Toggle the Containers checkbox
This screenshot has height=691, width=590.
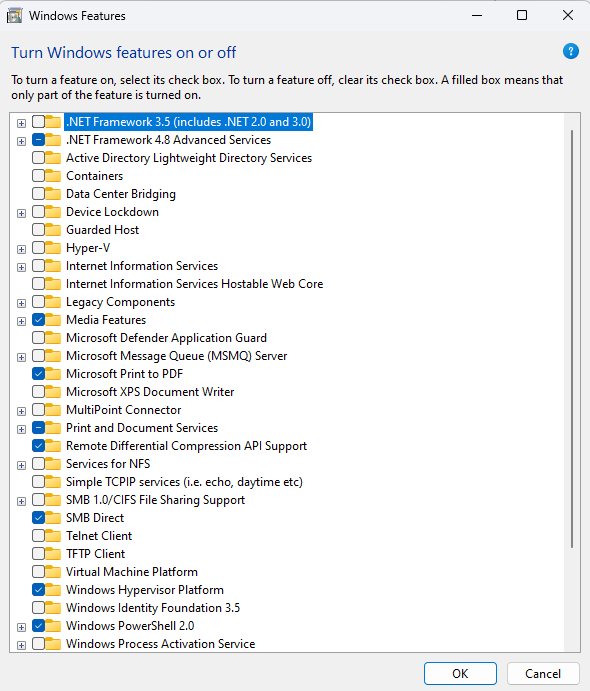pyautogui.click(x=38, y=176)
